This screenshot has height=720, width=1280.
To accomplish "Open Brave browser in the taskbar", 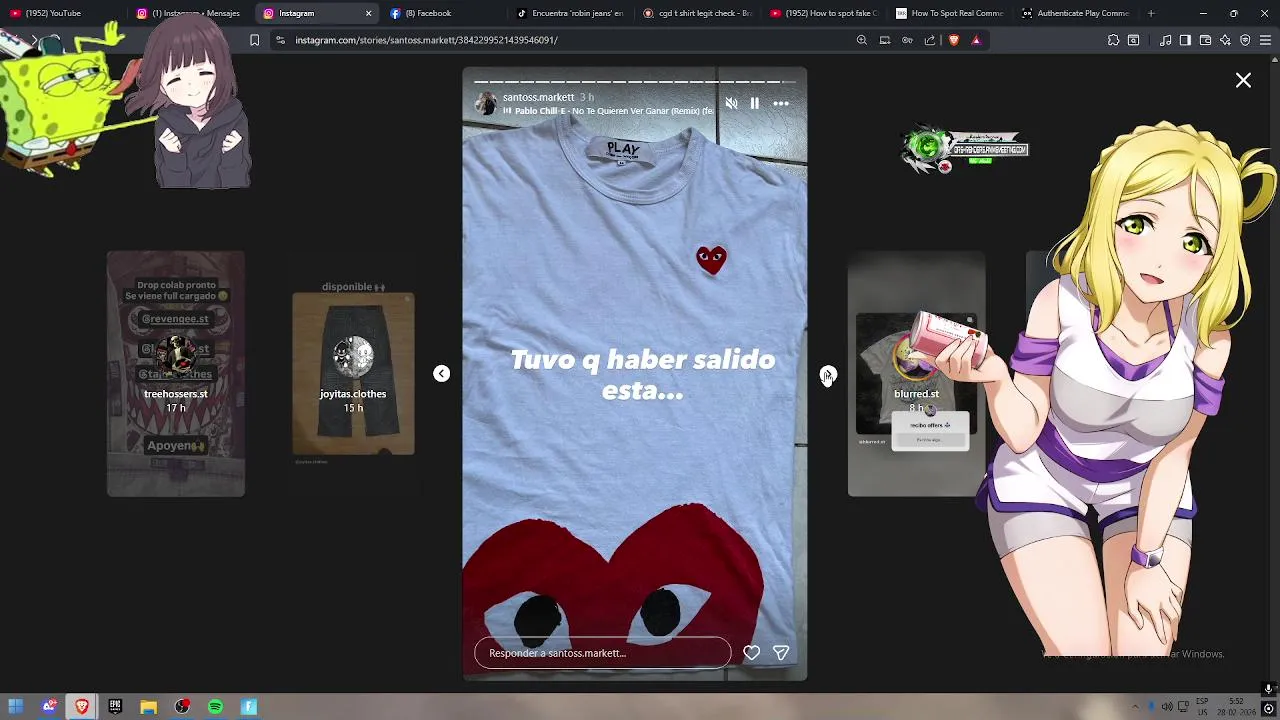I will (82, 707).
